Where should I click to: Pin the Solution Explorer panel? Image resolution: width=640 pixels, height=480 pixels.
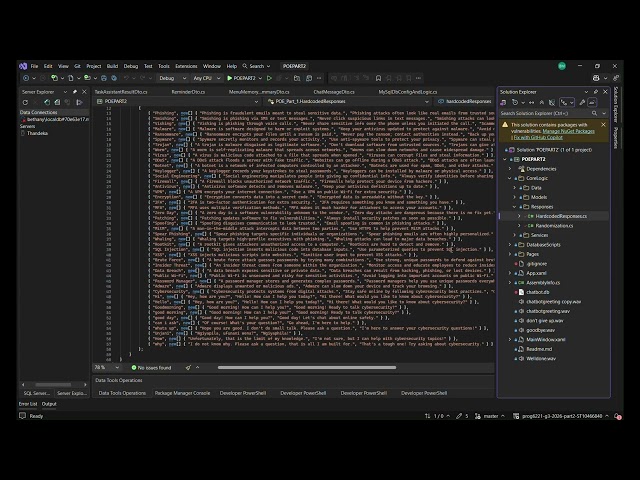pyautogui.click(x=596, y=92)
